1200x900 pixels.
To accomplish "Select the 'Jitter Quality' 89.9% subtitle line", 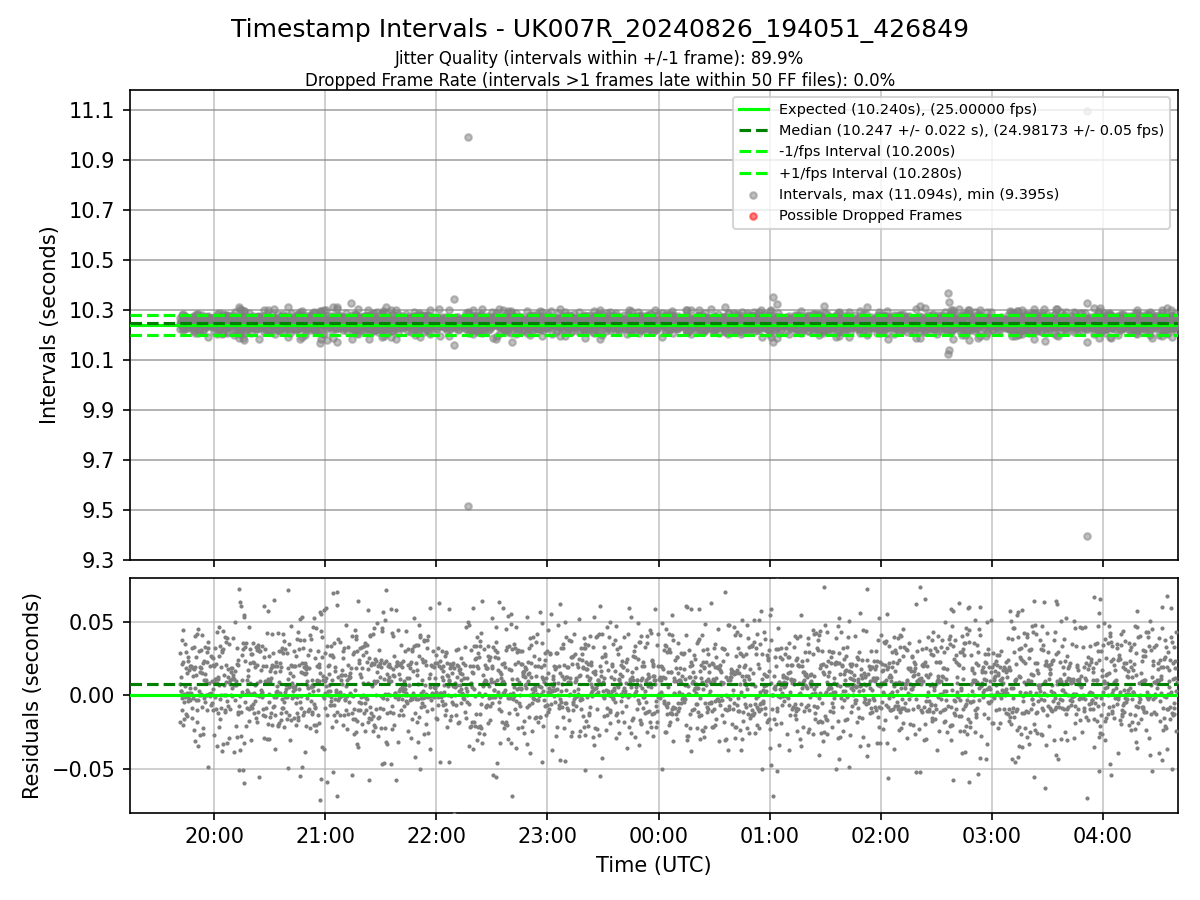I will point(599,59).
